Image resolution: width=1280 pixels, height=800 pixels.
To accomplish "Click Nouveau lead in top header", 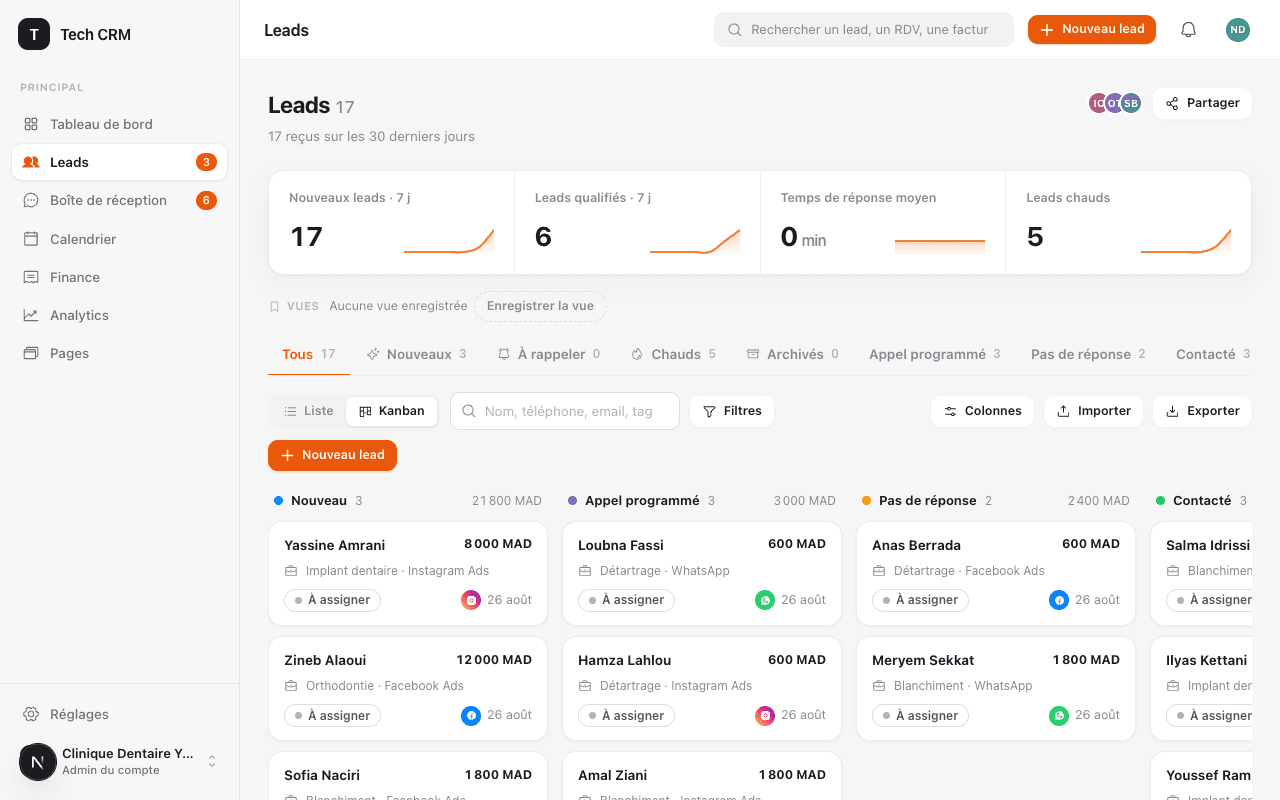I will click(x=1092, y=30).
